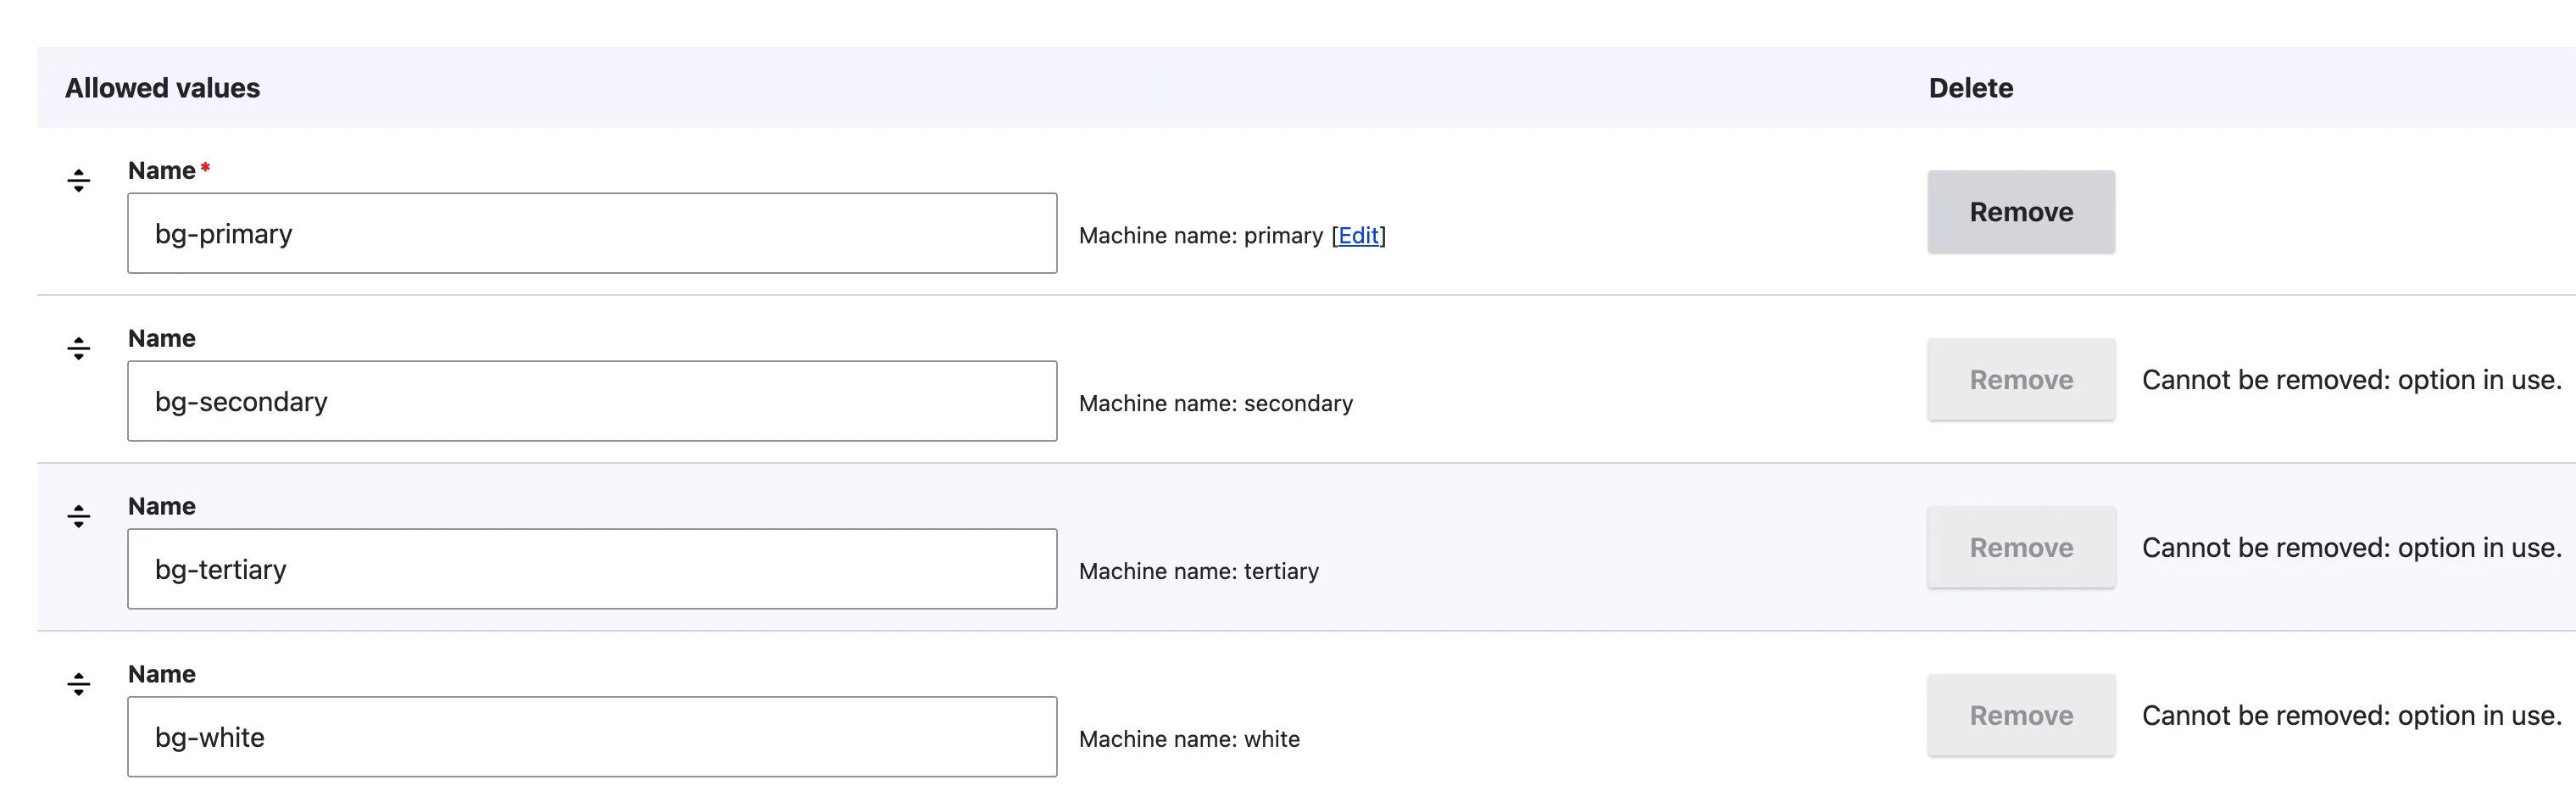The image size is (2576, 791).
Task: Select the move handle next to bg-white
Action: (79, 685)
